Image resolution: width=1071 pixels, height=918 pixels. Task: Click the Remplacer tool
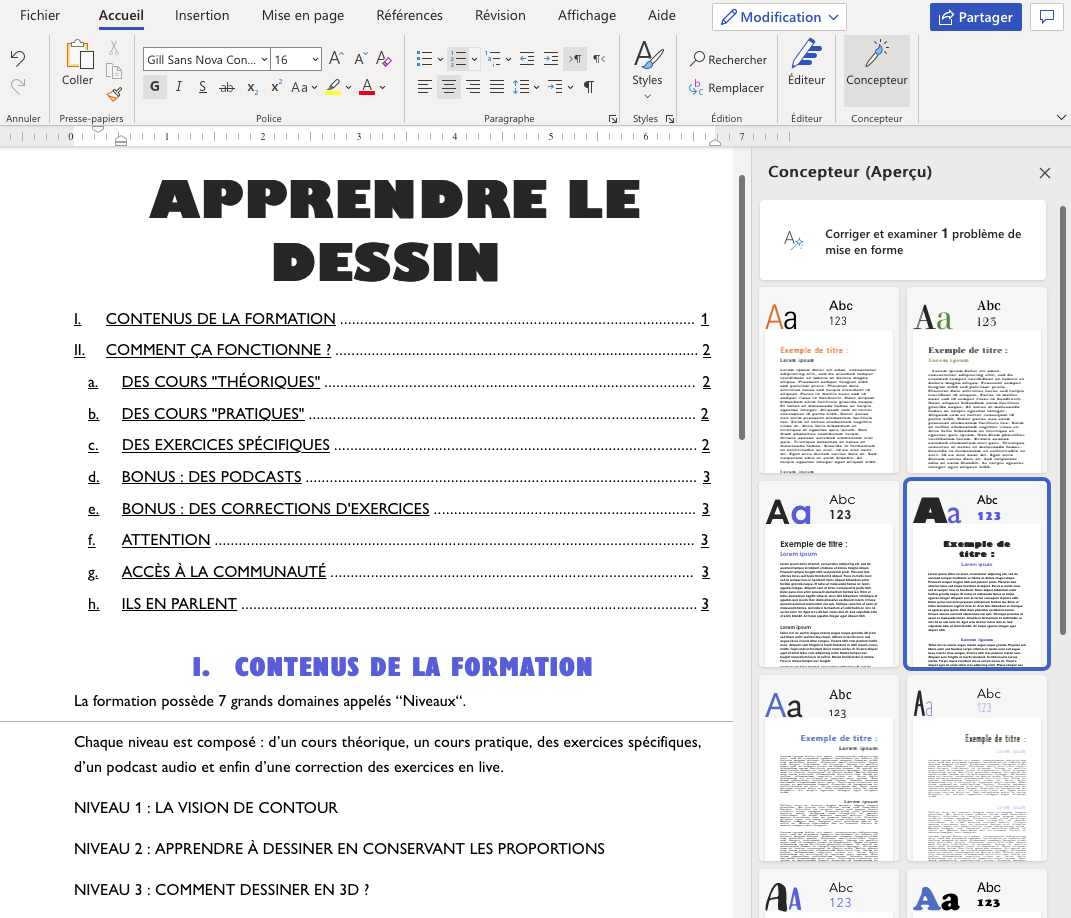click(727, 87)
